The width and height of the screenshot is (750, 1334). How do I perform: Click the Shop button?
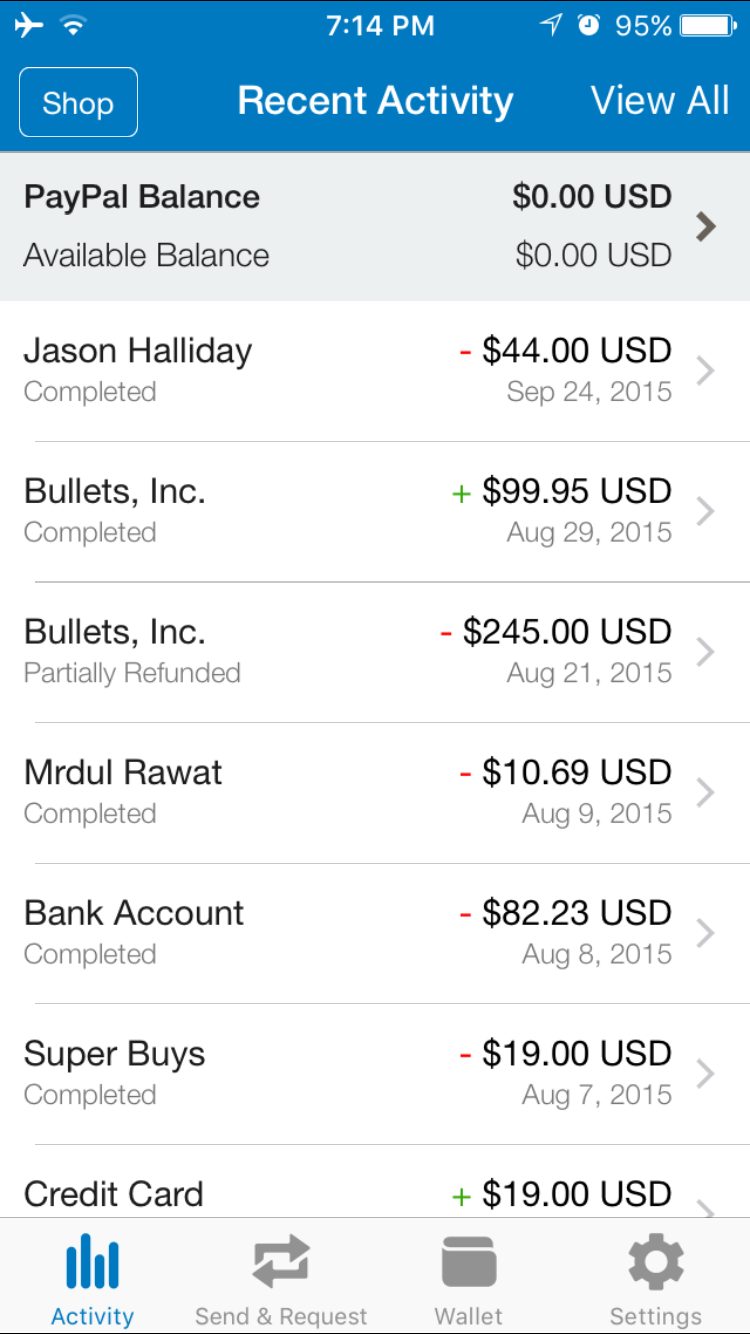coord(78,102)
